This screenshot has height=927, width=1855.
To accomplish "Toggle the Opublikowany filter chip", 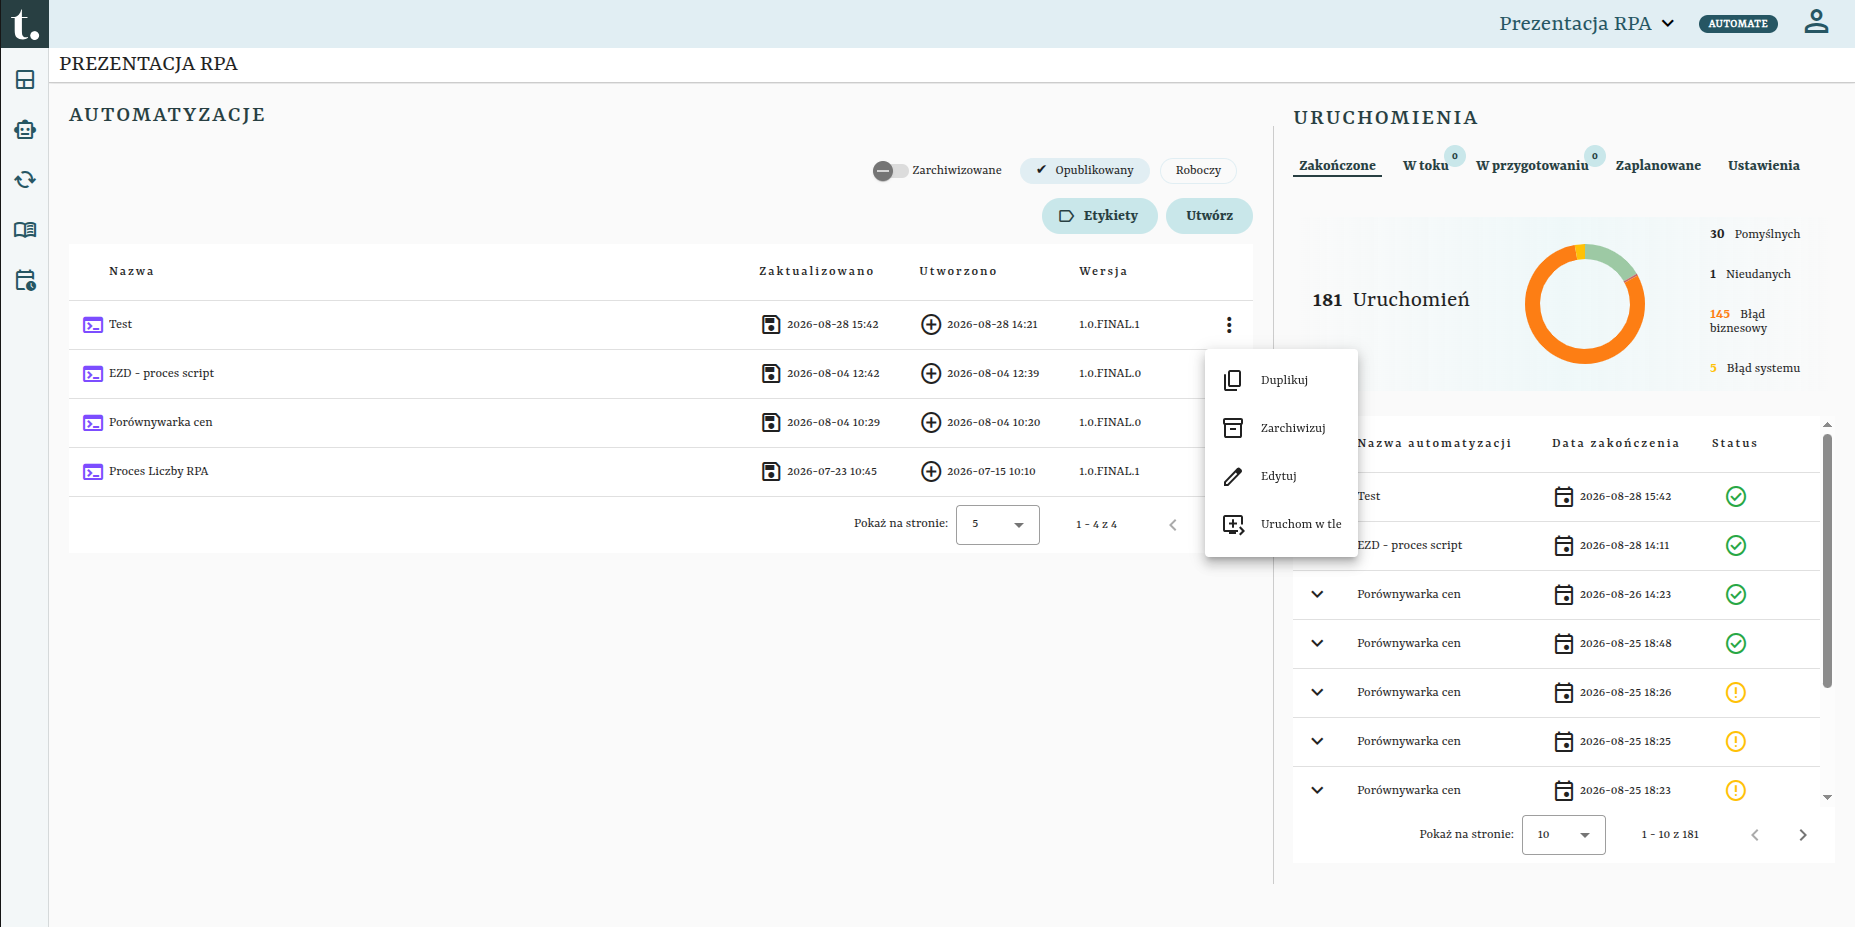I will coord(1085,171).
